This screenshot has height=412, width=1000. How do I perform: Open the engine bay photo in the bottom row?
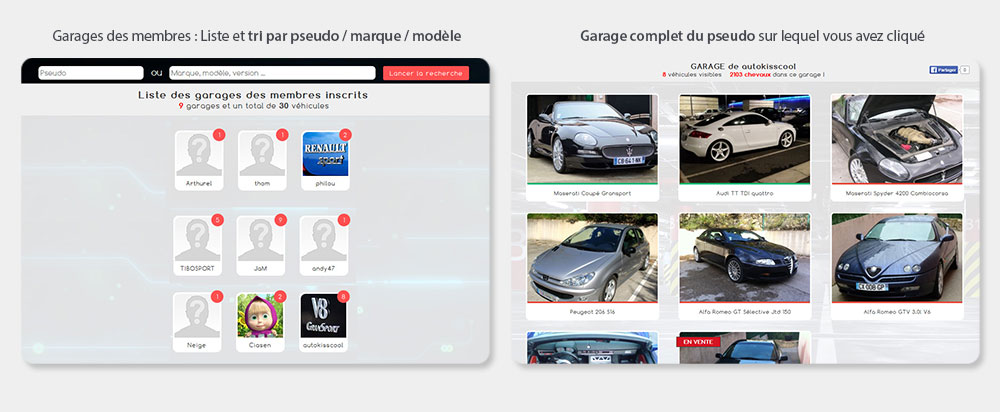coord(592,348)
